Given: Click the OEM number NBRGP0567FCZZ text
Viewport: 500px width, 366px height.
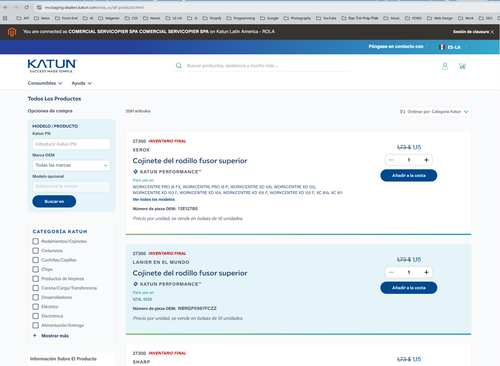Looking at the screenshot, I should (197, 308).
